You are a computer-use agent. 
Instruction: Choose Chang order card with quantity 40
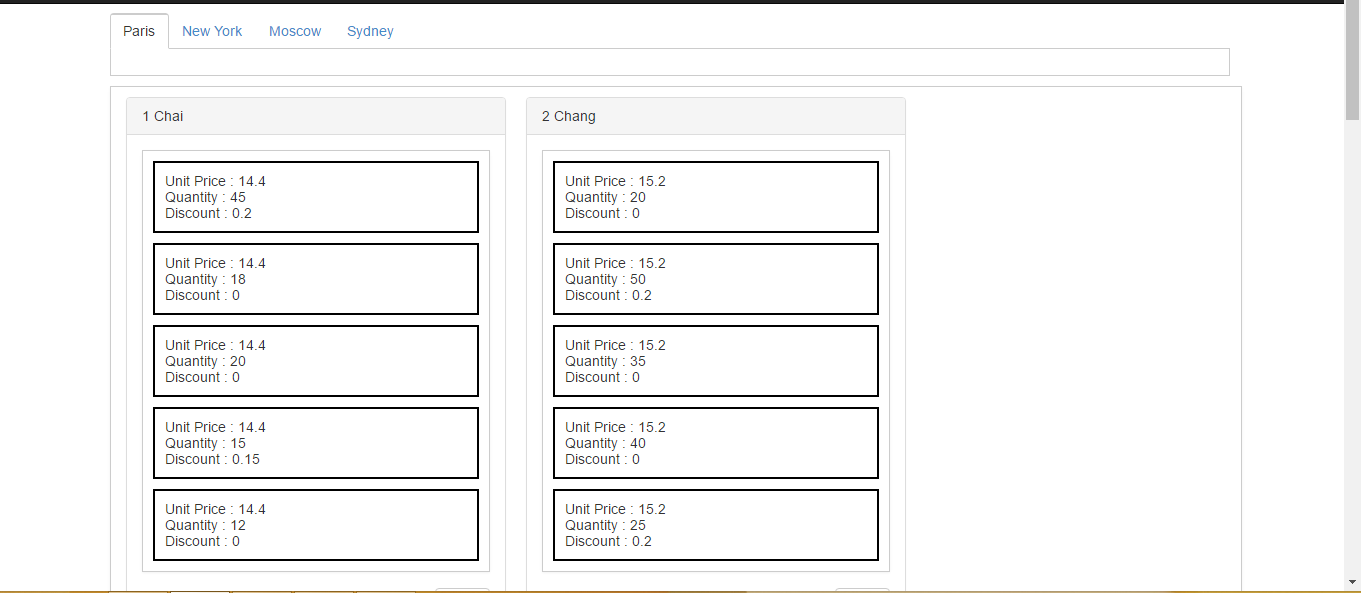point(715,443)
